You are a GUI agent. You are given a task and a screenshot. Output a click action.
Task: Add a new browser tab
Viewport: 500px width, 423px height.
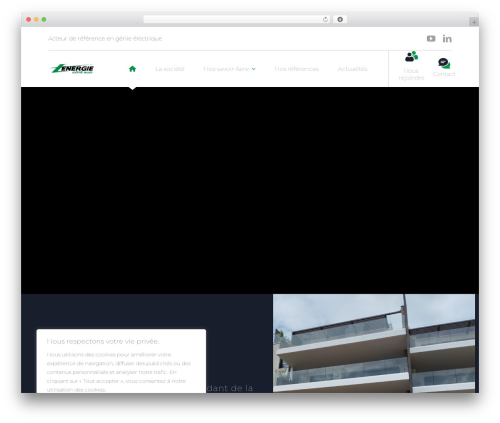pos(474,22)
